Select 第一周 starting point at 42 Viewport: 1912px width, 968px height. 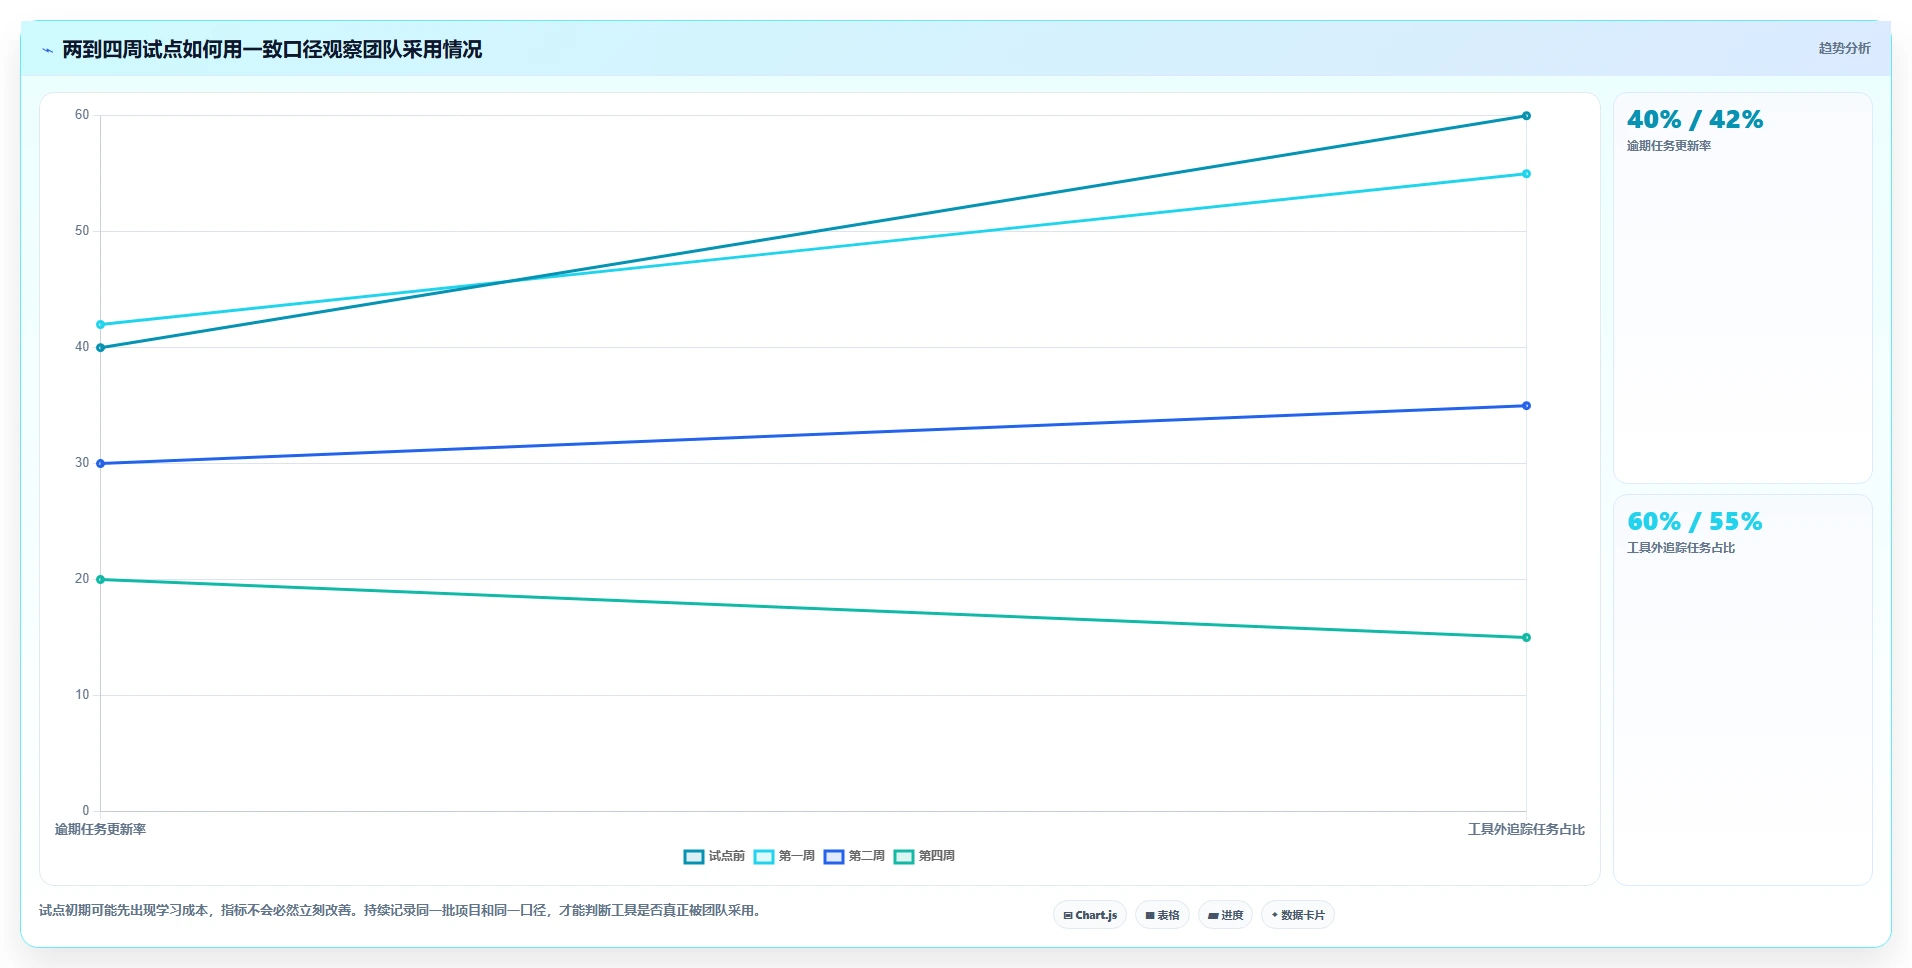click(100, 325)
